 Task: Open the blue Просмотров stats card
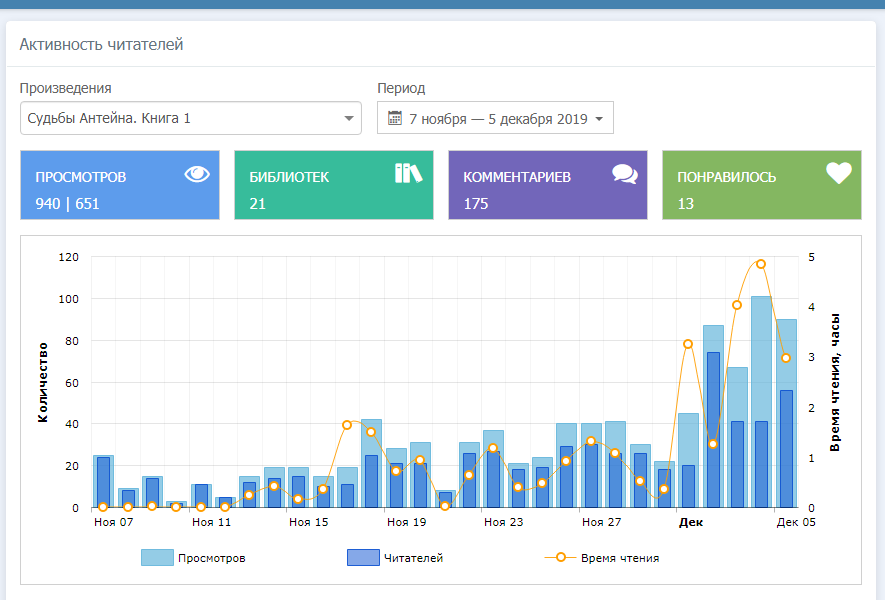pos(120,186)
